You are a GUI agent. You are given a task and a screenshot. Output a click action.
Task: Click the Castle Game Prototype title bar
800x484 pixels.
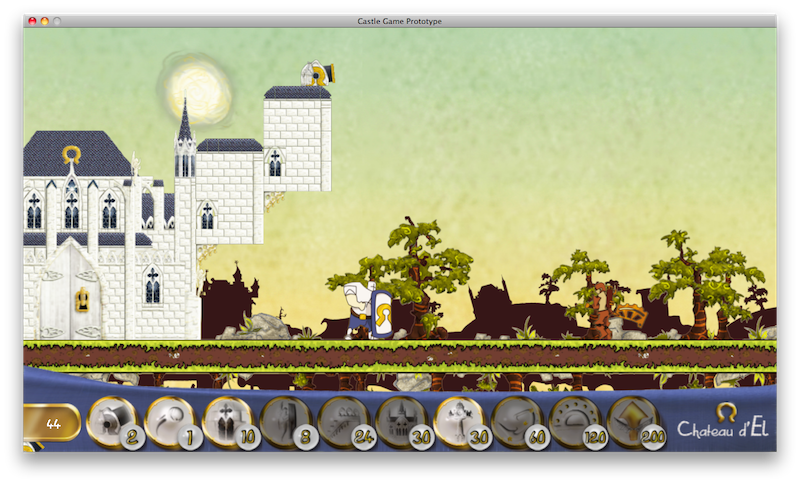[x=399, y=21]
